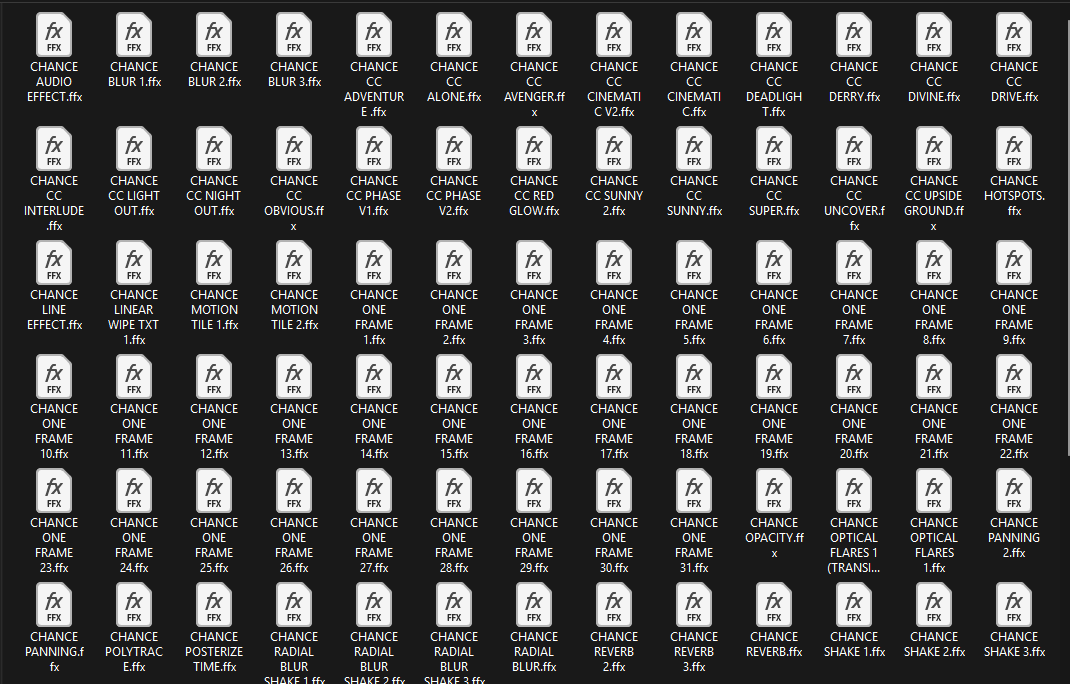This screenshot has width=1070, height=684.
Task: Select the CHANCE CC NIGHT OUT.ffx file icon
Action: [214, 148]
